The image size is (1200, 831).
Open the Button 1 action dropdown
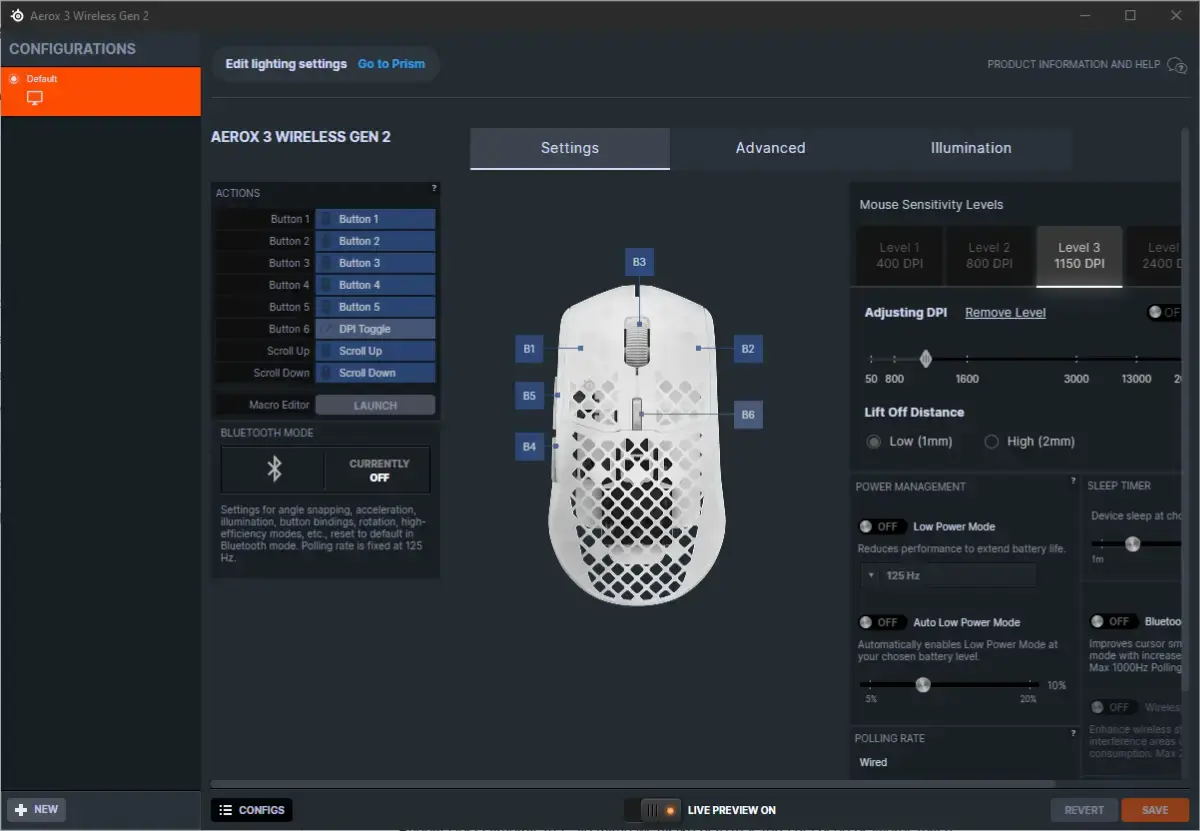[x=375, y=219]
